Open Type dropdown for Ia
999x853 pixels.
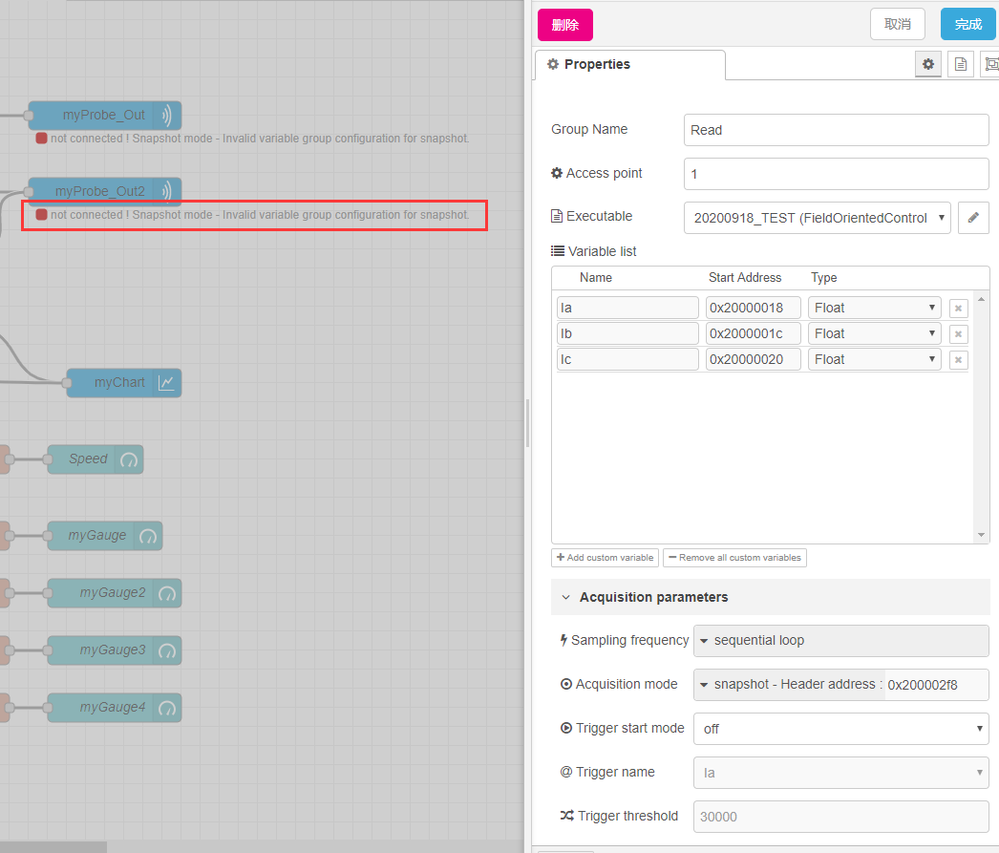coord(874,308)
